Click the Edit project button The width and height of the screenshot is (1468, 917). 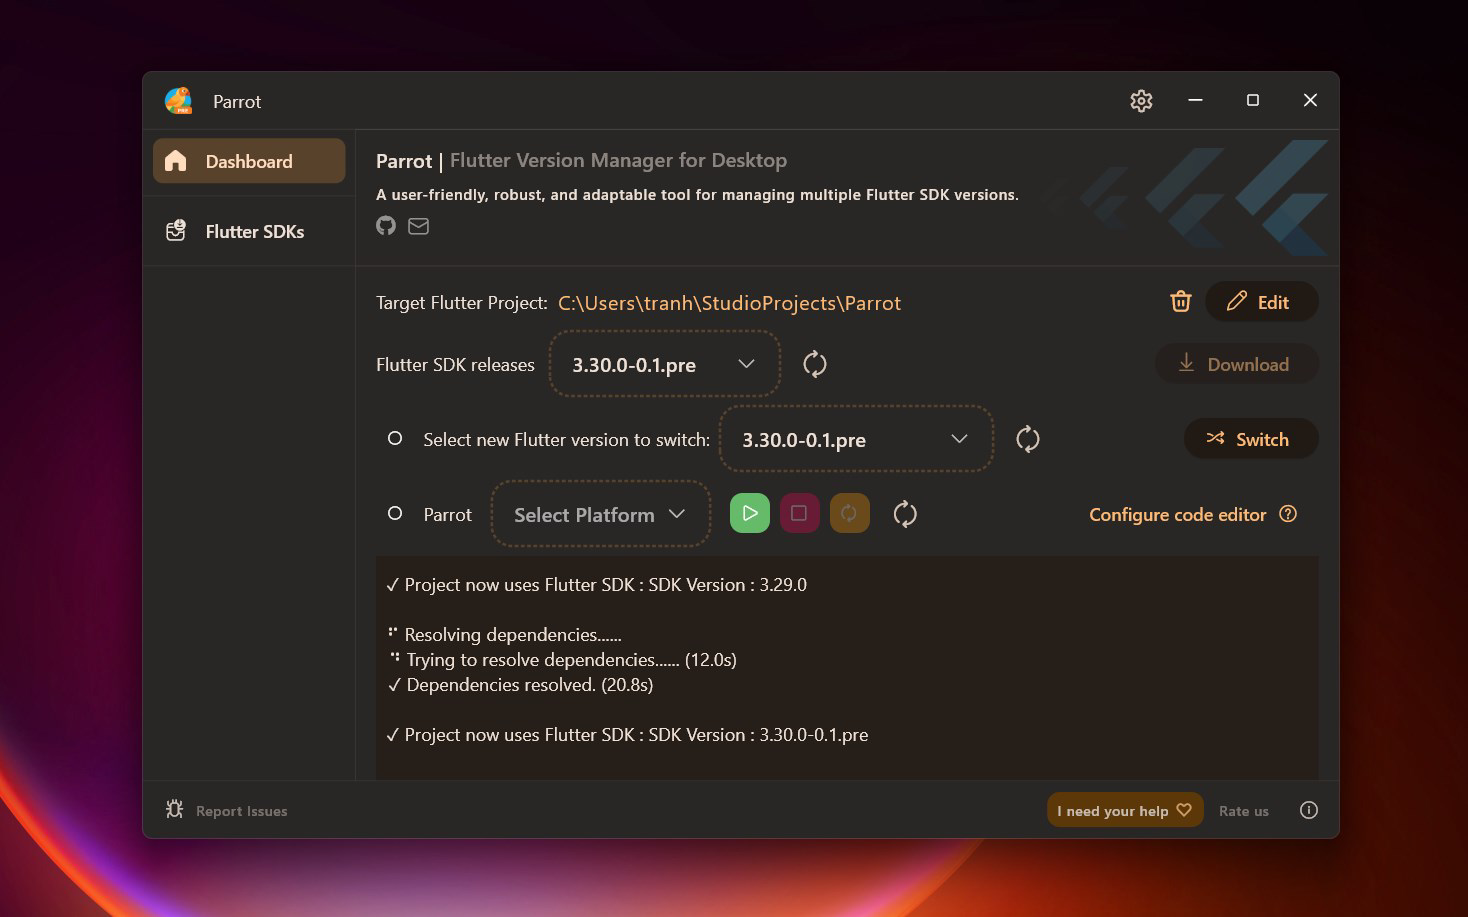(1262, 302)
